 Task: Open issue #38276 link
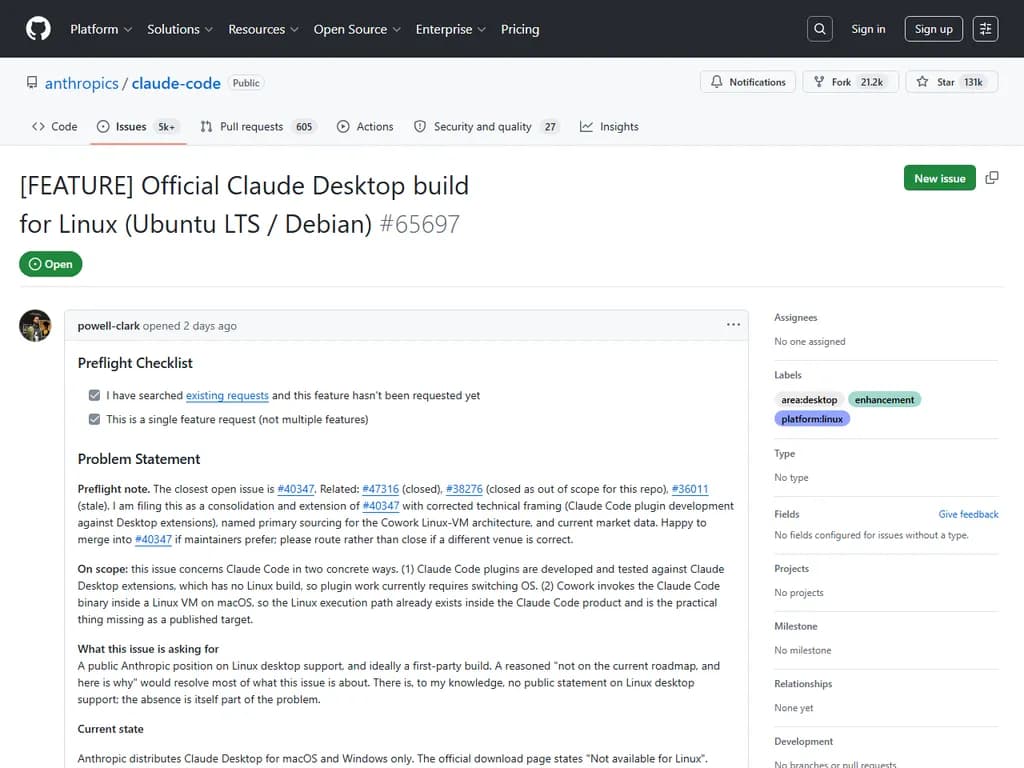[x=464, y=488]
